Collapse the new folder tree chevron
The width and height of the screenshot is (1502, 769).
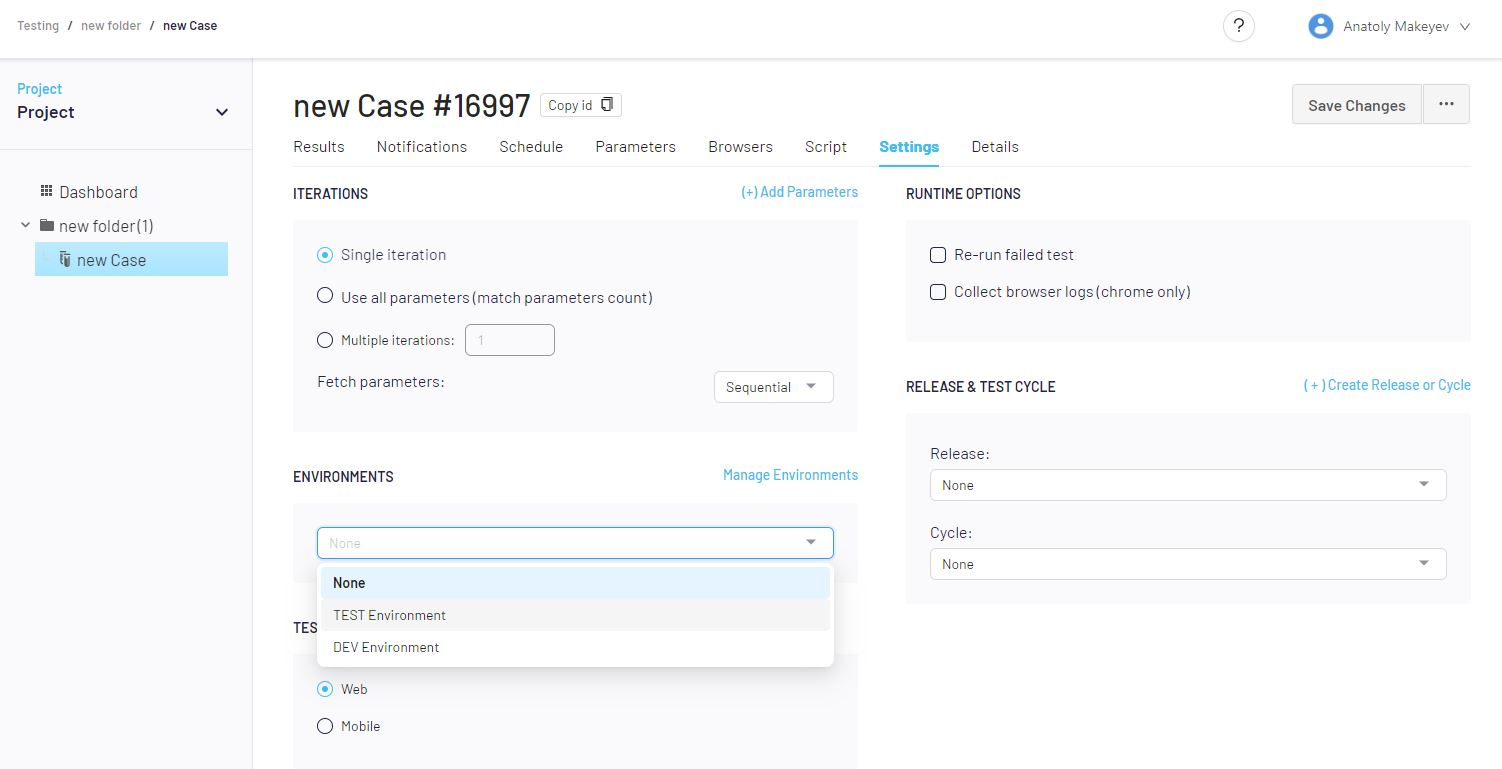click(25, 225)
